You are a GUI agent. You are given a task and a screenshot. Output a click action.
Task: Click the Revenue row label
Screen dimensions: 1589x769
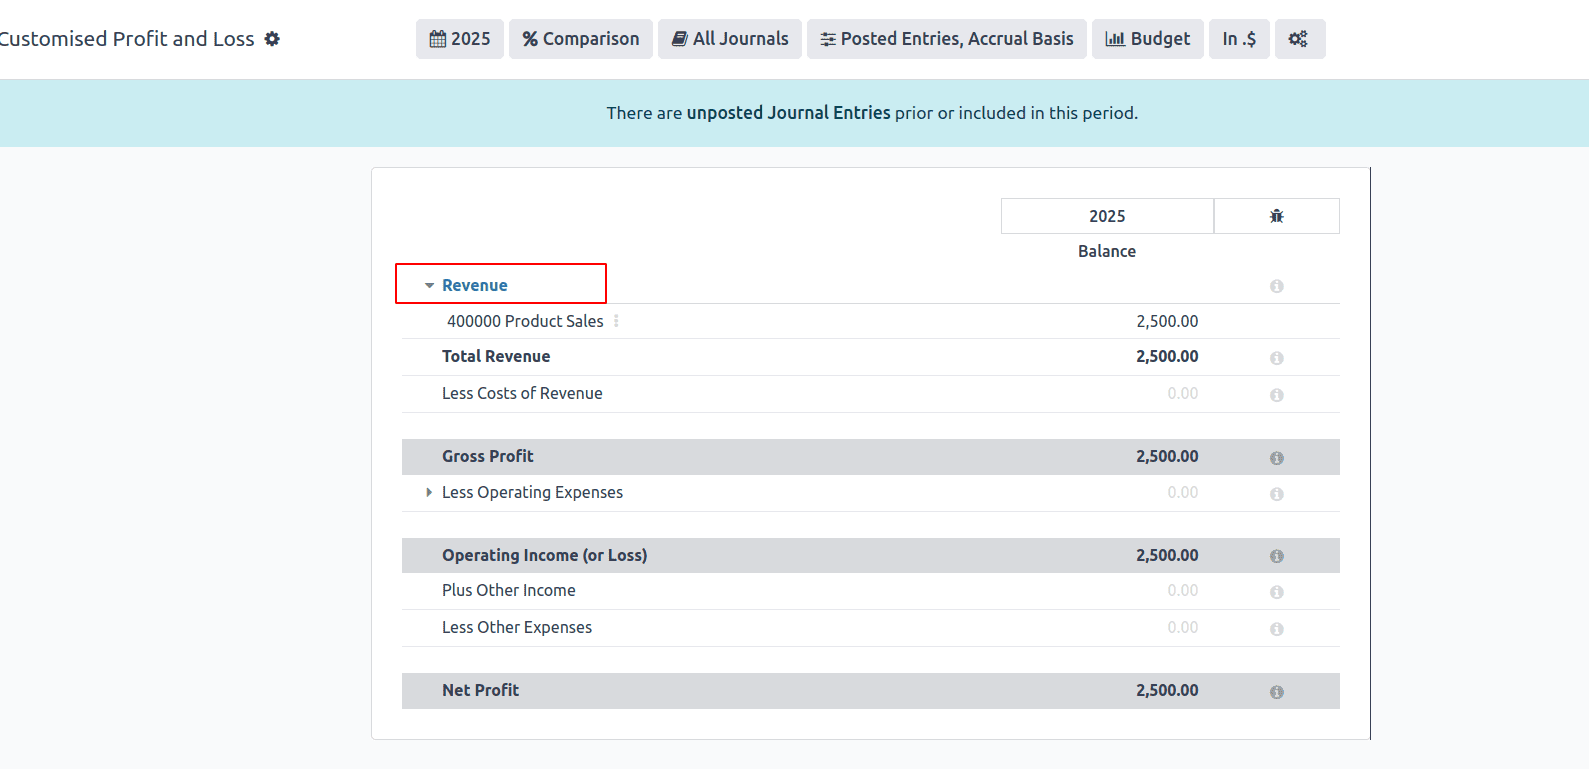(475, 285)
